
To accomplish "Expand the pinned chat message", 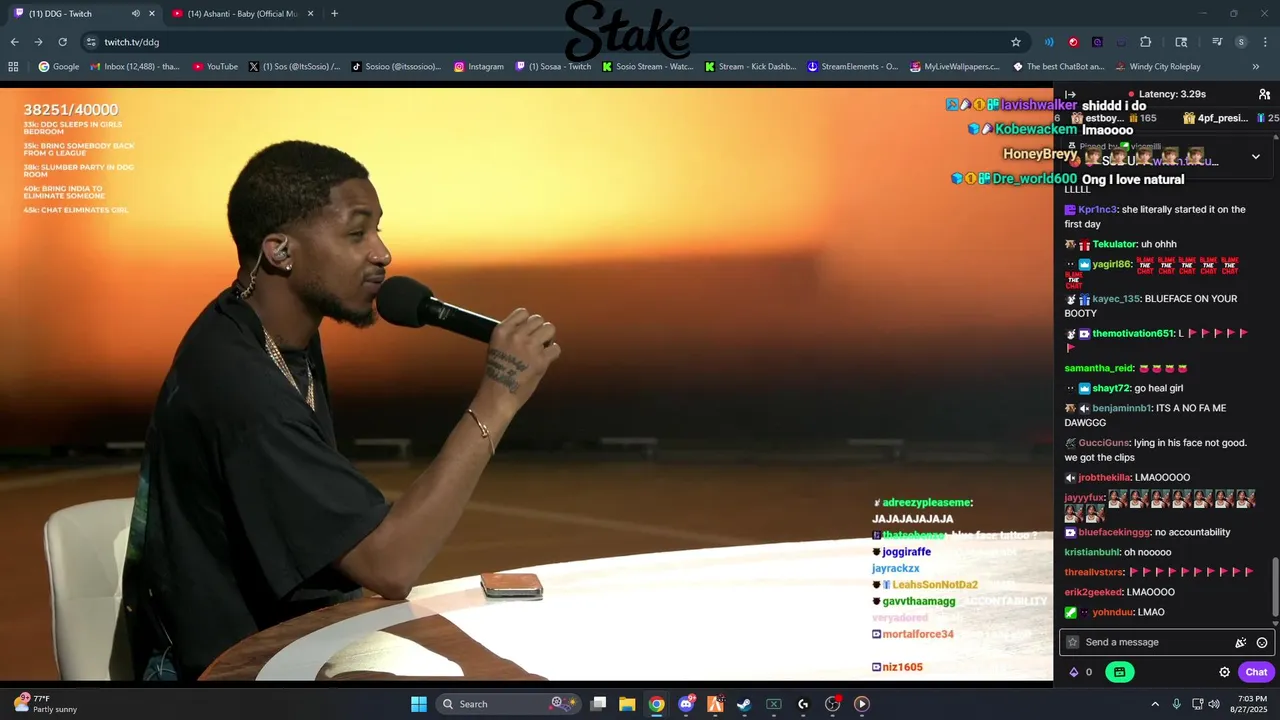I will click(x=1256, y=157).
